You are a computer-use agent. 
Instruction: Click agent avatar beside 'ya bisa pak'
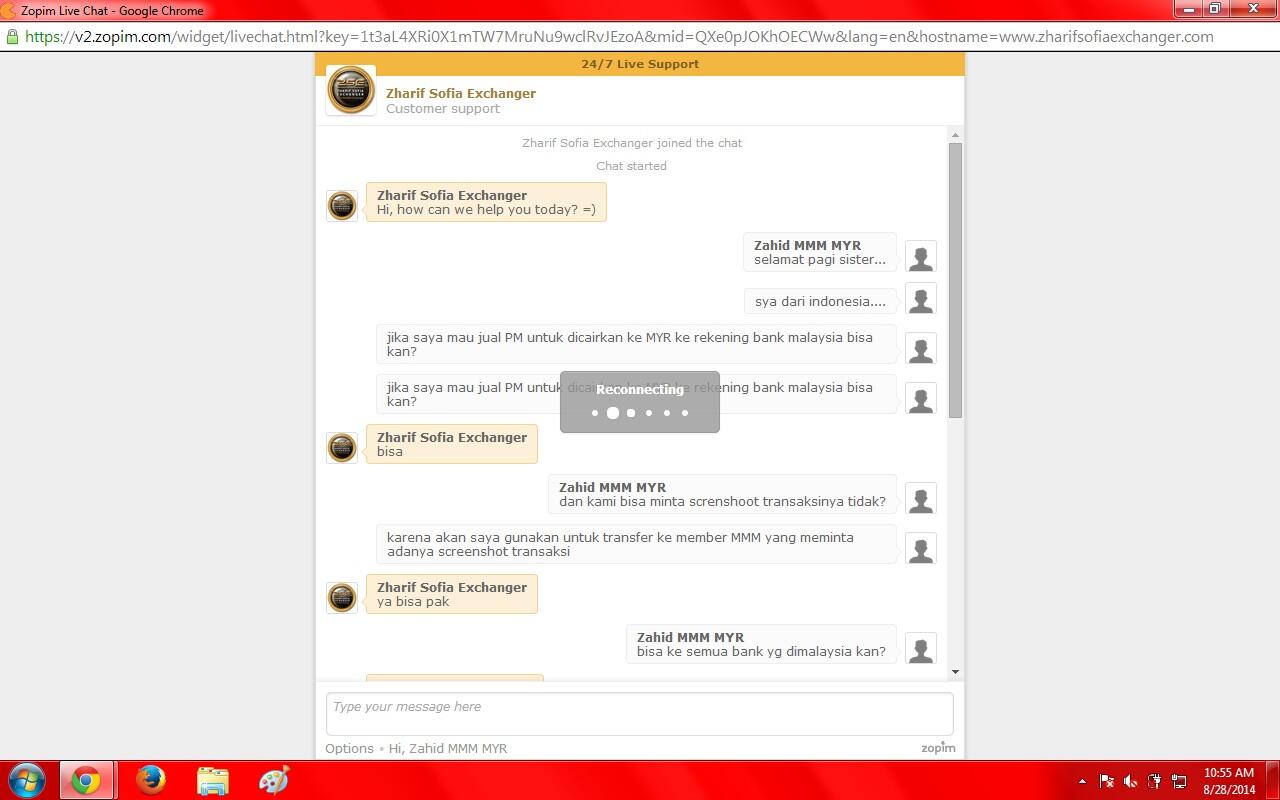[342, 598]
